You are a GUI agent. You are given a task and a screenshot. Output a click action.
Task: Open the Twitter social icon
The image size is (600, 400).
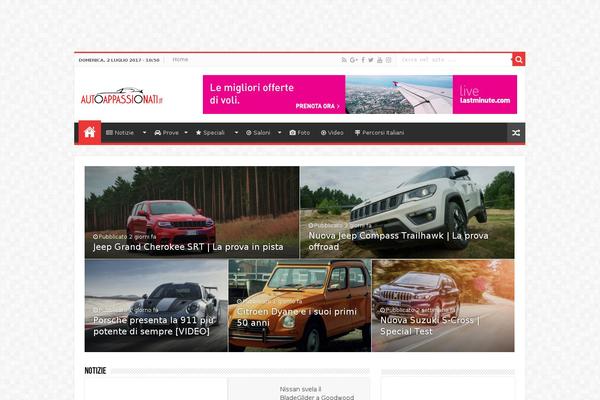371,60
